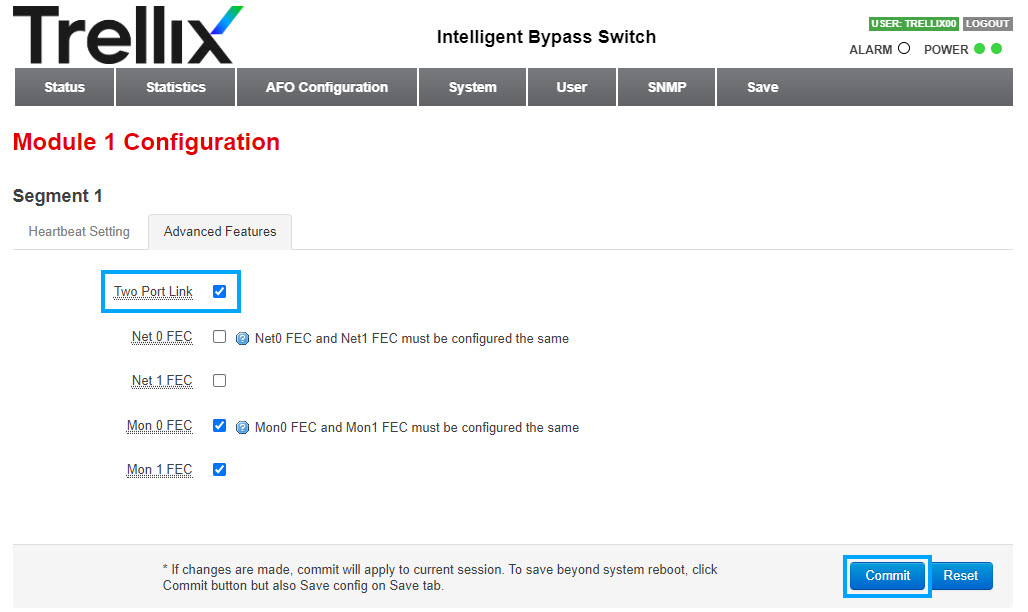This screenshot has height=612, width=1028.
Task: Click the Mon0 FEC help icon
Action: point(242,428)
